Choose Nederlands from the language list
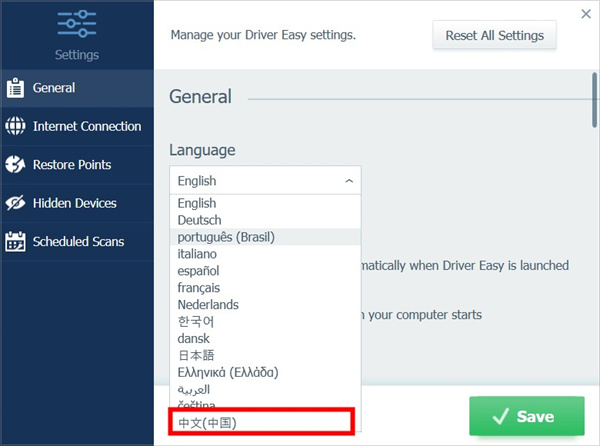Viewport: 600px width, 446px height. (207, 304)
